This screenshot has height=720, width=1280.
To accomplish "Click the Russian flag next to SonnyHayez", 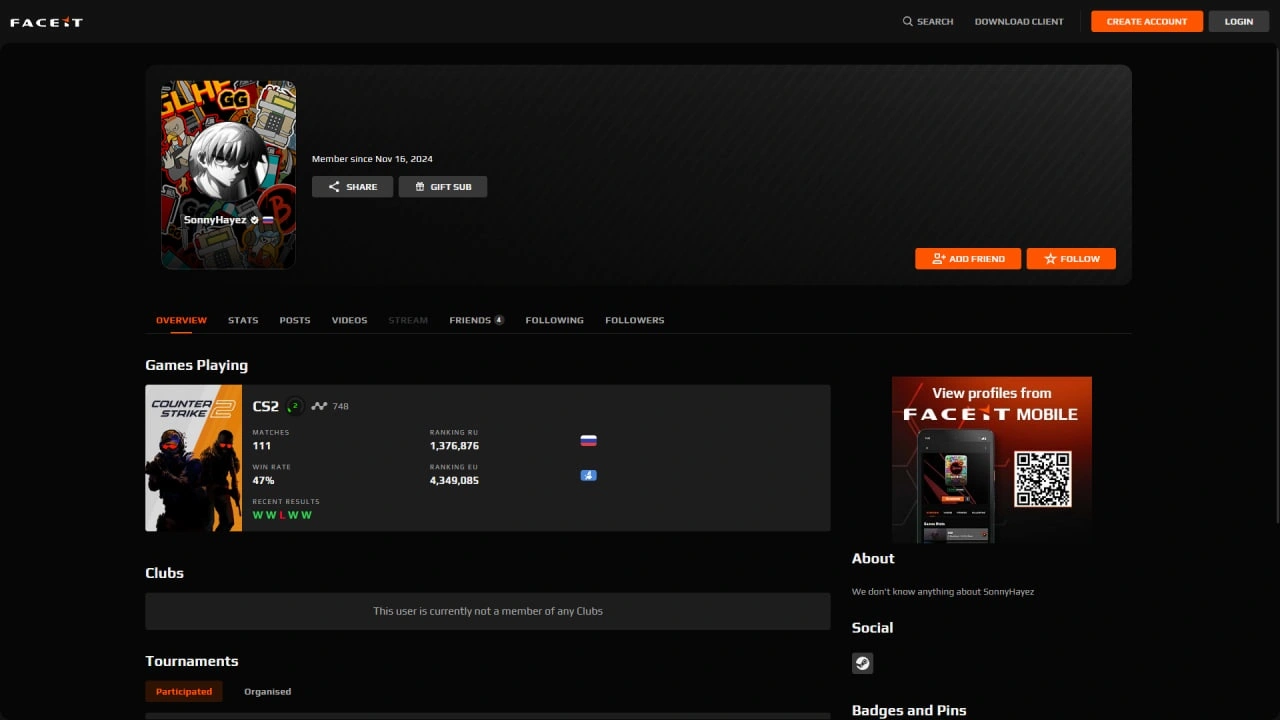I will 268,220.
